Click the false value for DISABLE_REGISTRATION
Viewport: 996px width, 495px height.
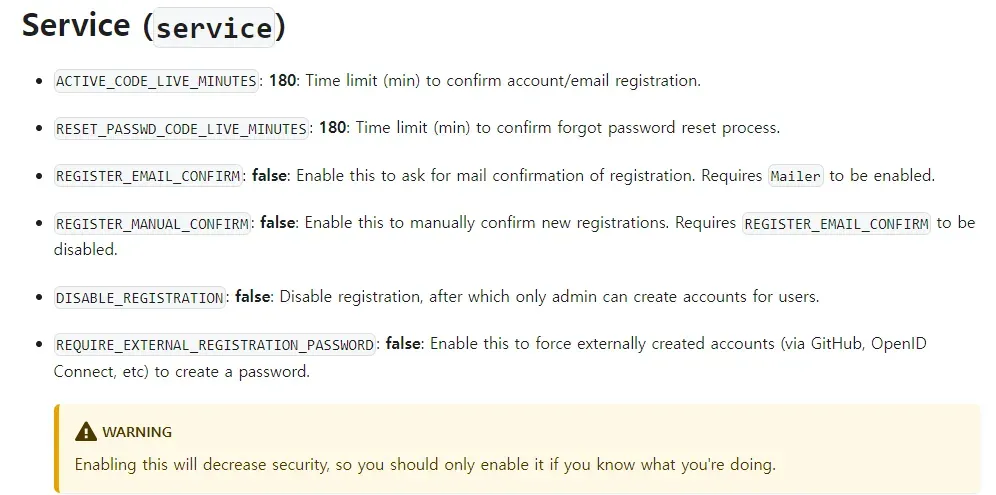253,297
